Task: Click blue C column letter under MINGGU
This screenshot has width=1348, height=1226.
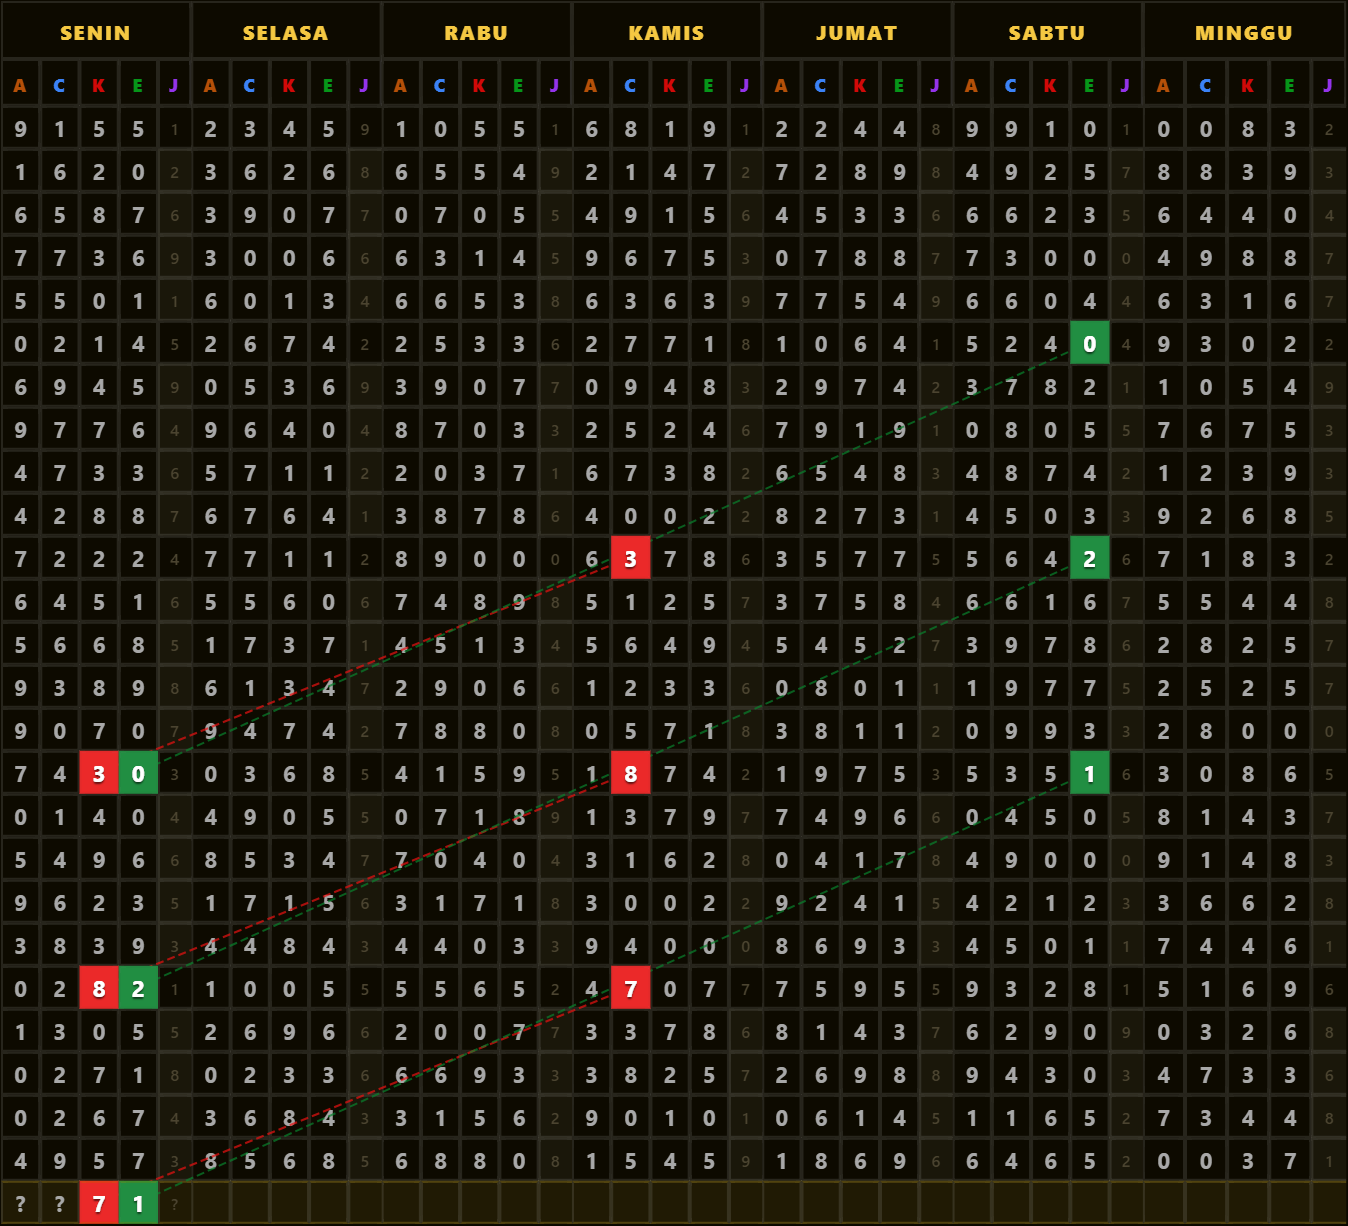Action: click(1206, 86)
